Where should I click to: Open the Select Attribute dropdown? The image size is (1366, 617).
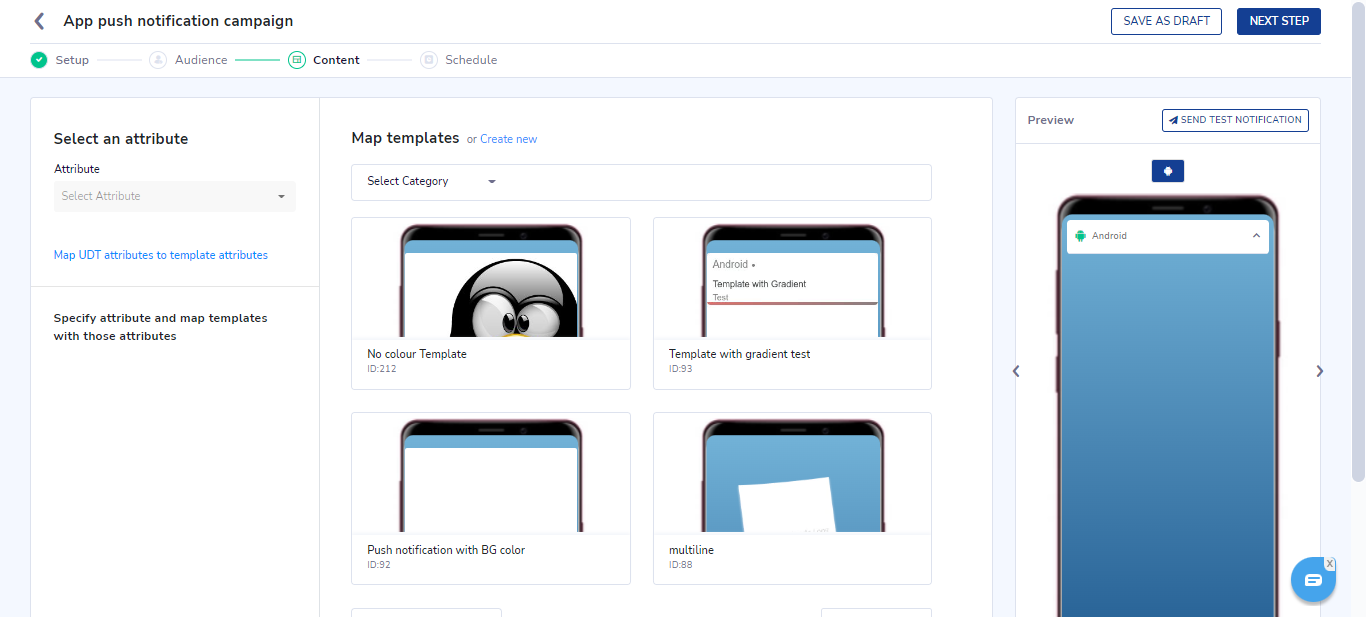point(175,196)
